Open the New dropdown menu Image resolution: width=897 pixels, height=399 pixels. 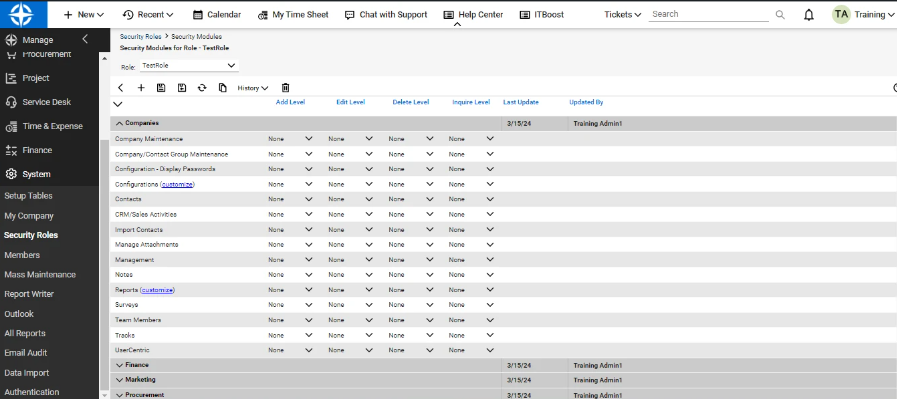point(84,15)
